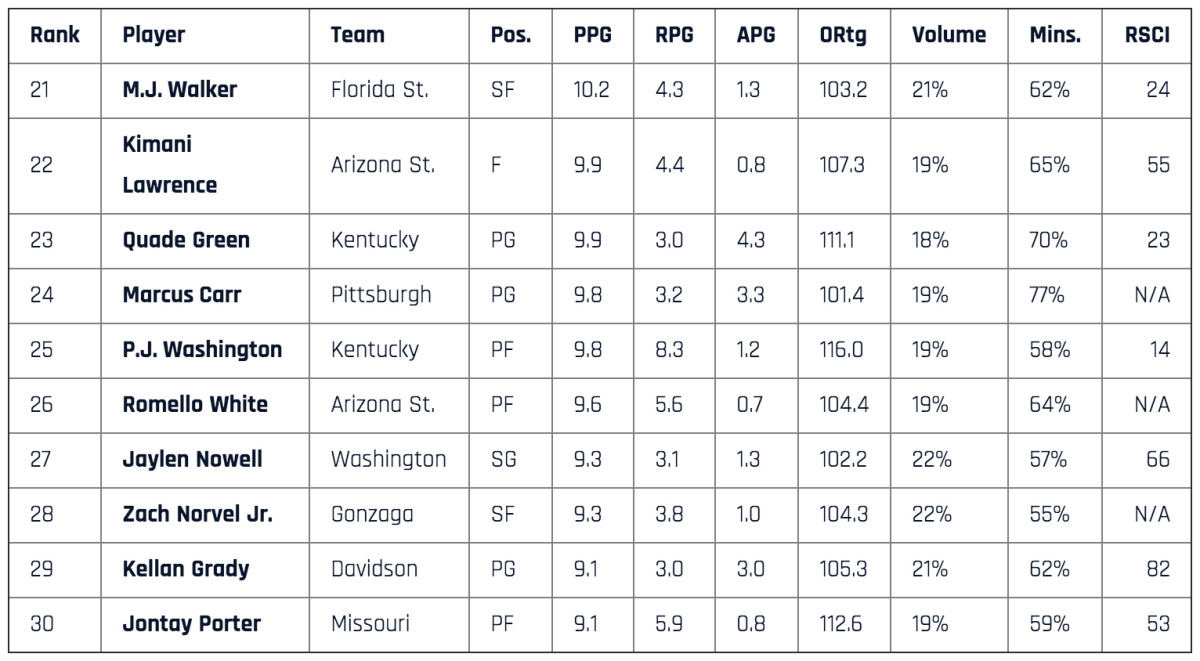1200x661 pixels.
Task: Click Kimani Lawrence player name
Action: pyautogui.click(x=169, y=165)
